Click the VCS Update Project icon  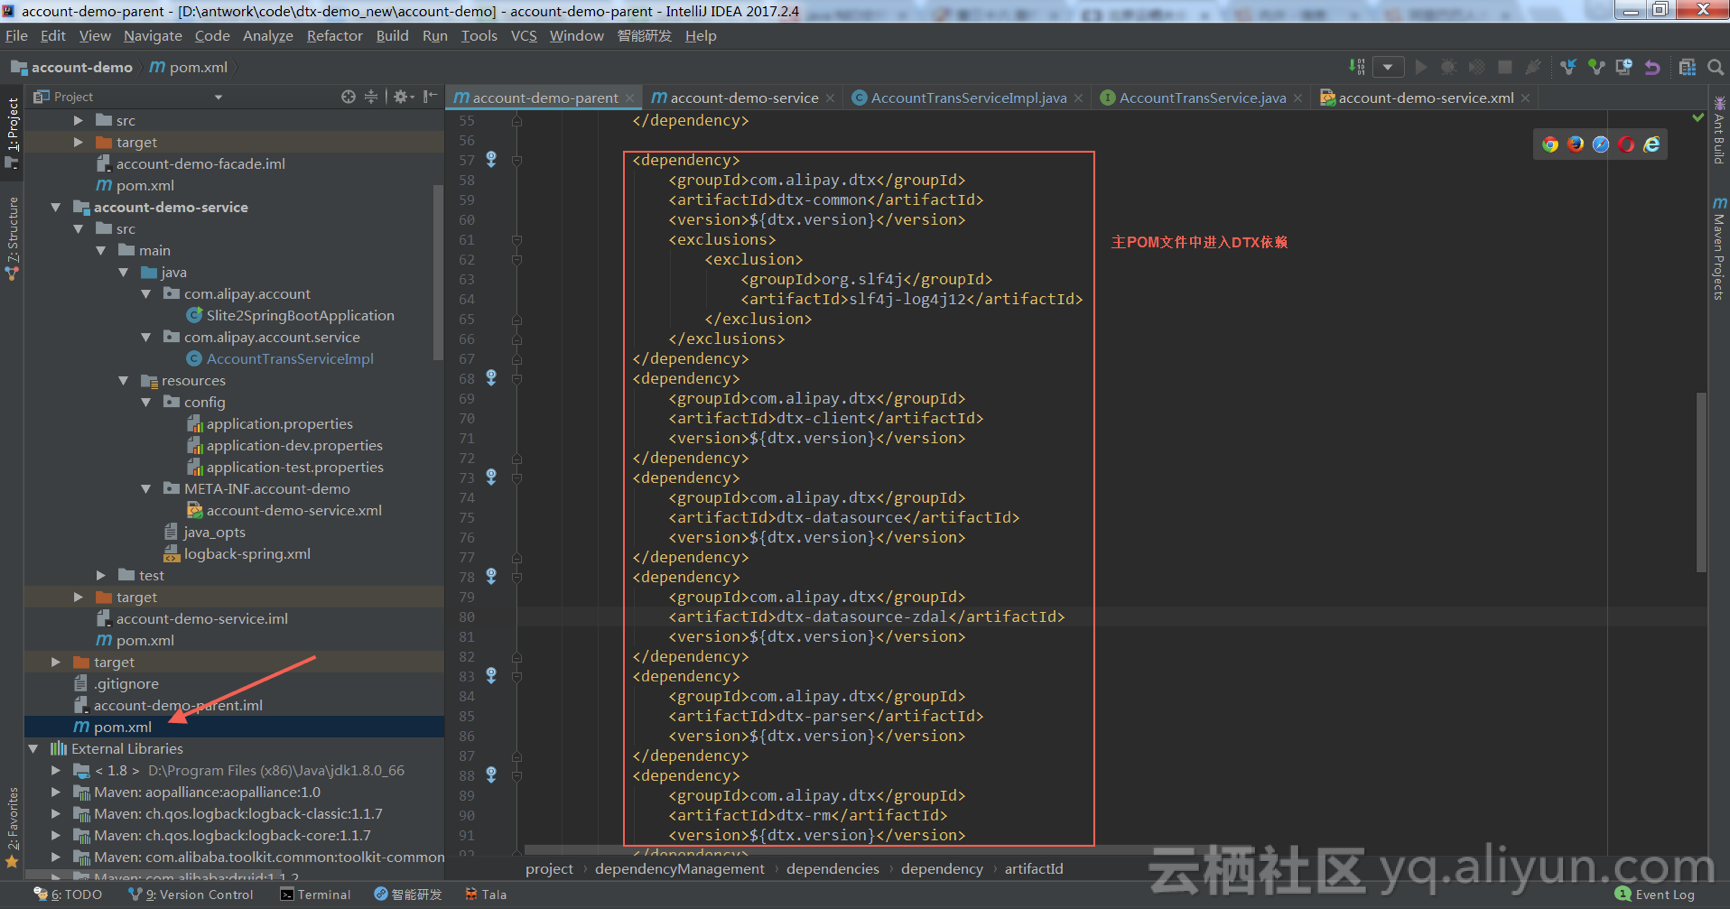point(1568,67)
